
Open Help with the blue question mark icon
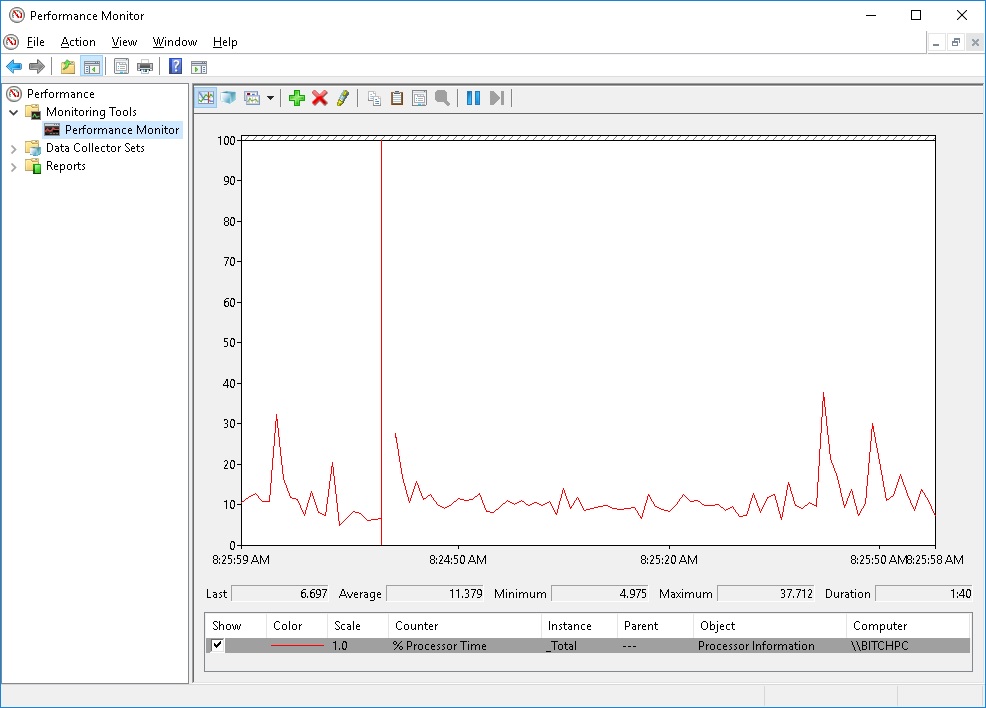pos(175,66)
